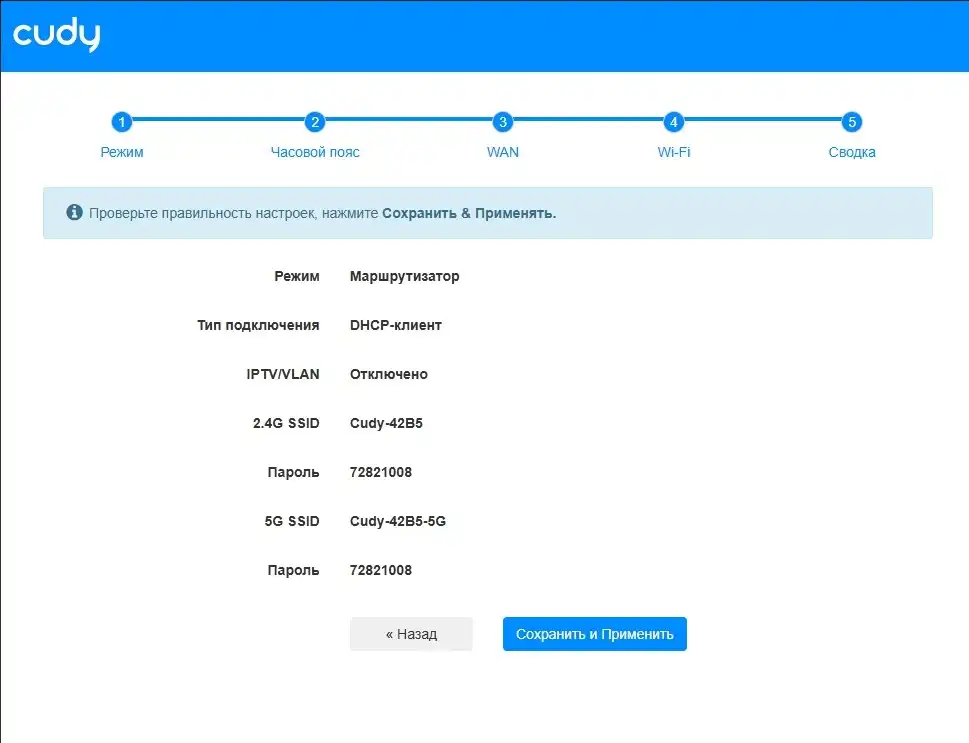Viewport: 969px width, 743px height.
Task: Select step 1 circle in the wizard
Action: (x=121, y=122)
